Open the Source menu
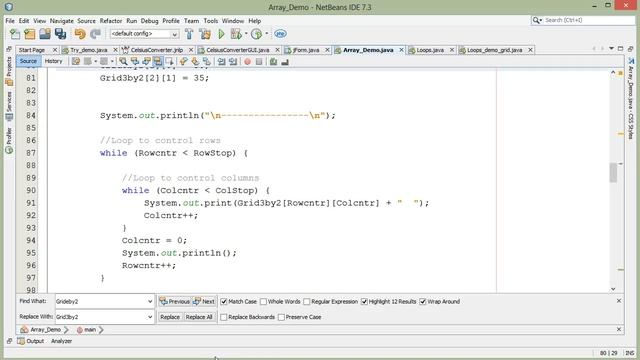This screenshot has width=640, height=360. [x=86, y=21]
